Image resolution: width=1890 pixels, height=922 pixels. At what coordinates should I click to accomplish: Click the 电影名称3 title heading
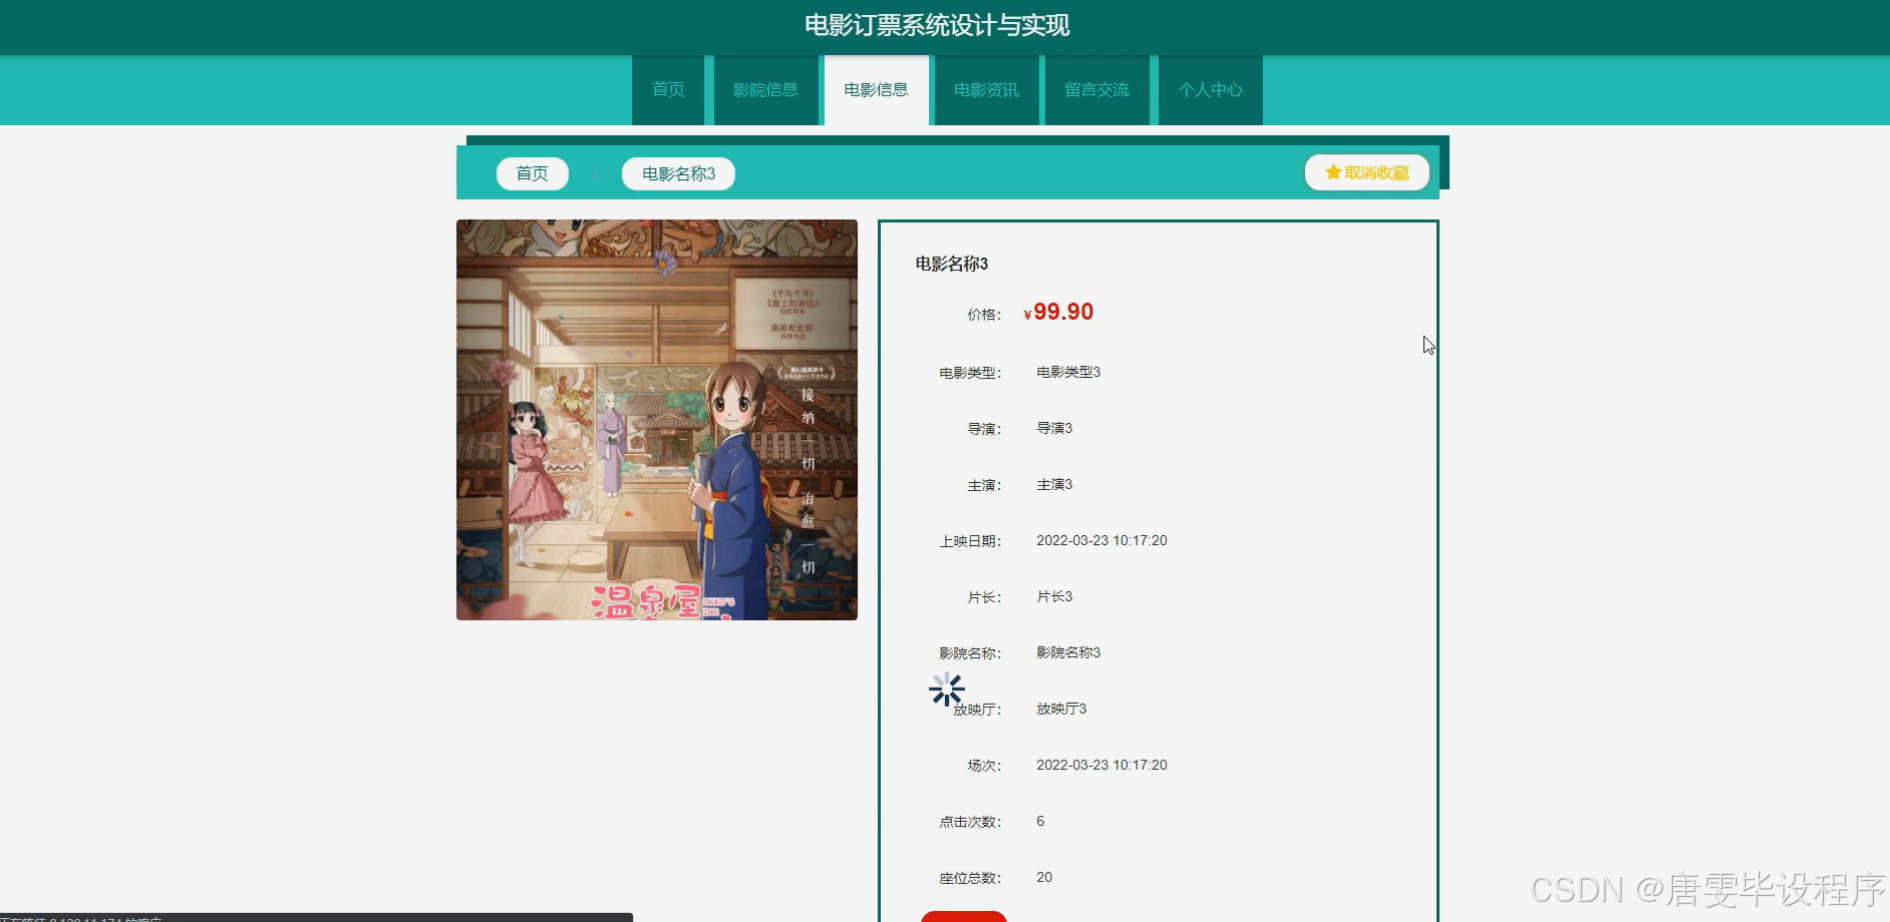pos(951,264)
